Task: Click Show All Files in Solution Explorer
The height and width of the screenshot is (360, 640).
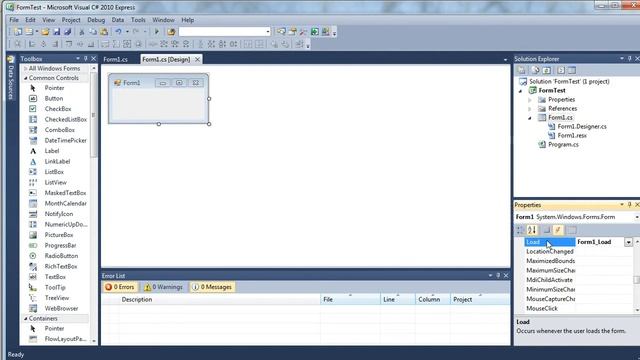Action: coord(536,70)
